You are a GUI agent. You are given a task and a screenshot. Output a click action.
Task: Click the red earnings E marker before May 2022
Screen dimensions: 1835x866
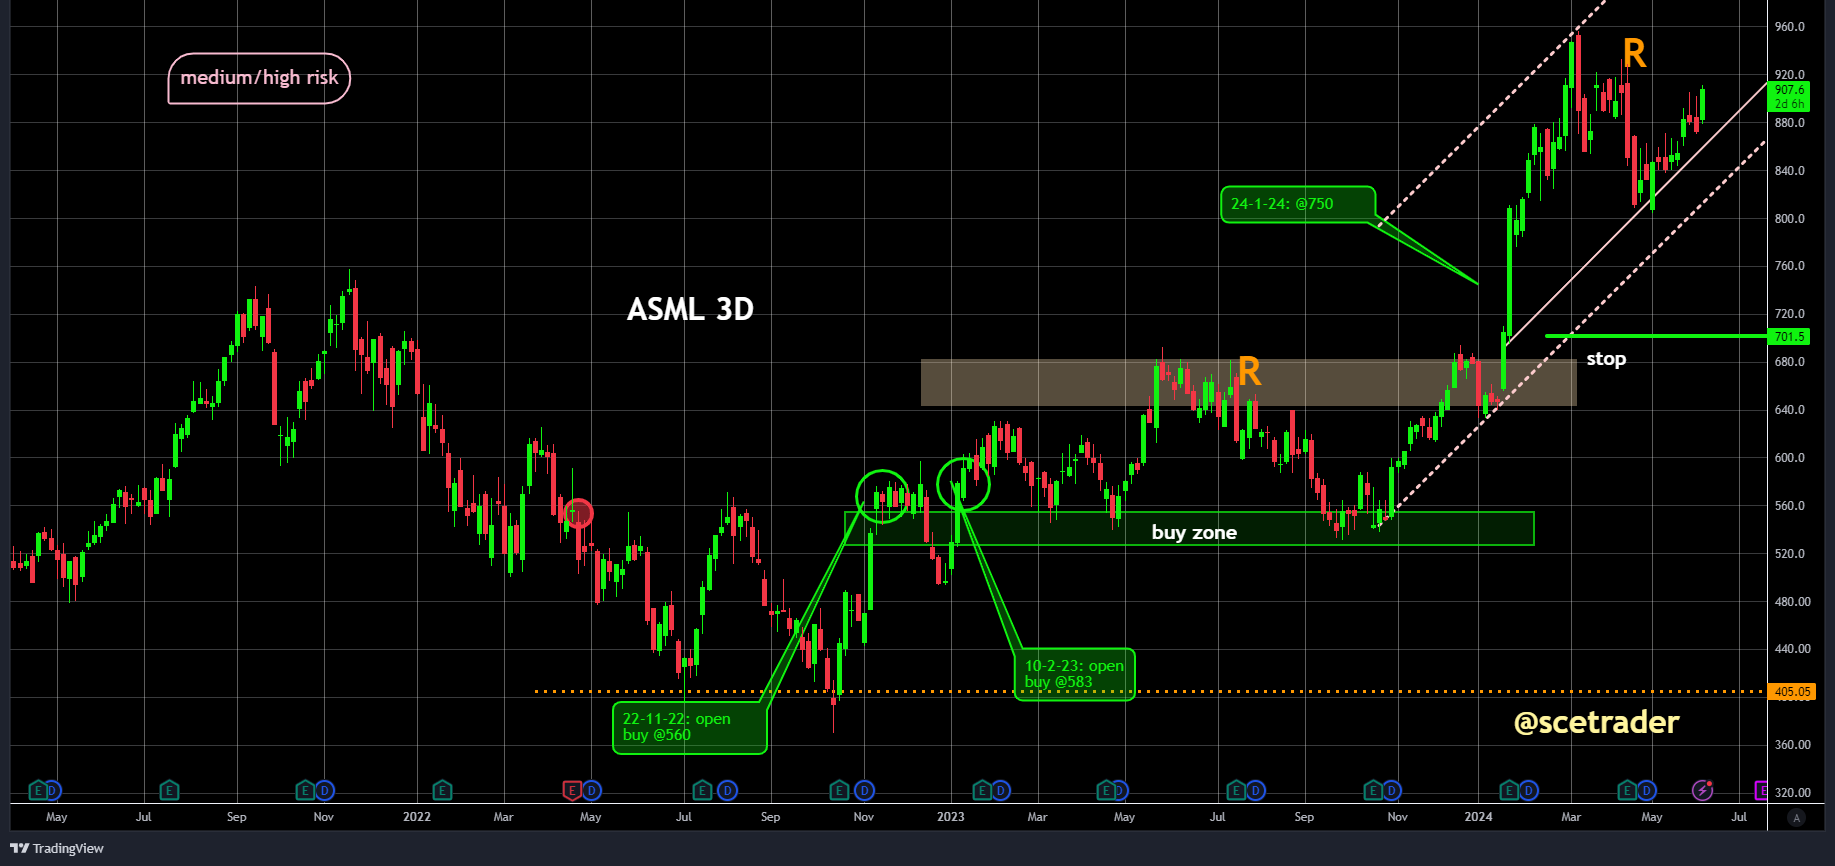(x=572, y=791)
